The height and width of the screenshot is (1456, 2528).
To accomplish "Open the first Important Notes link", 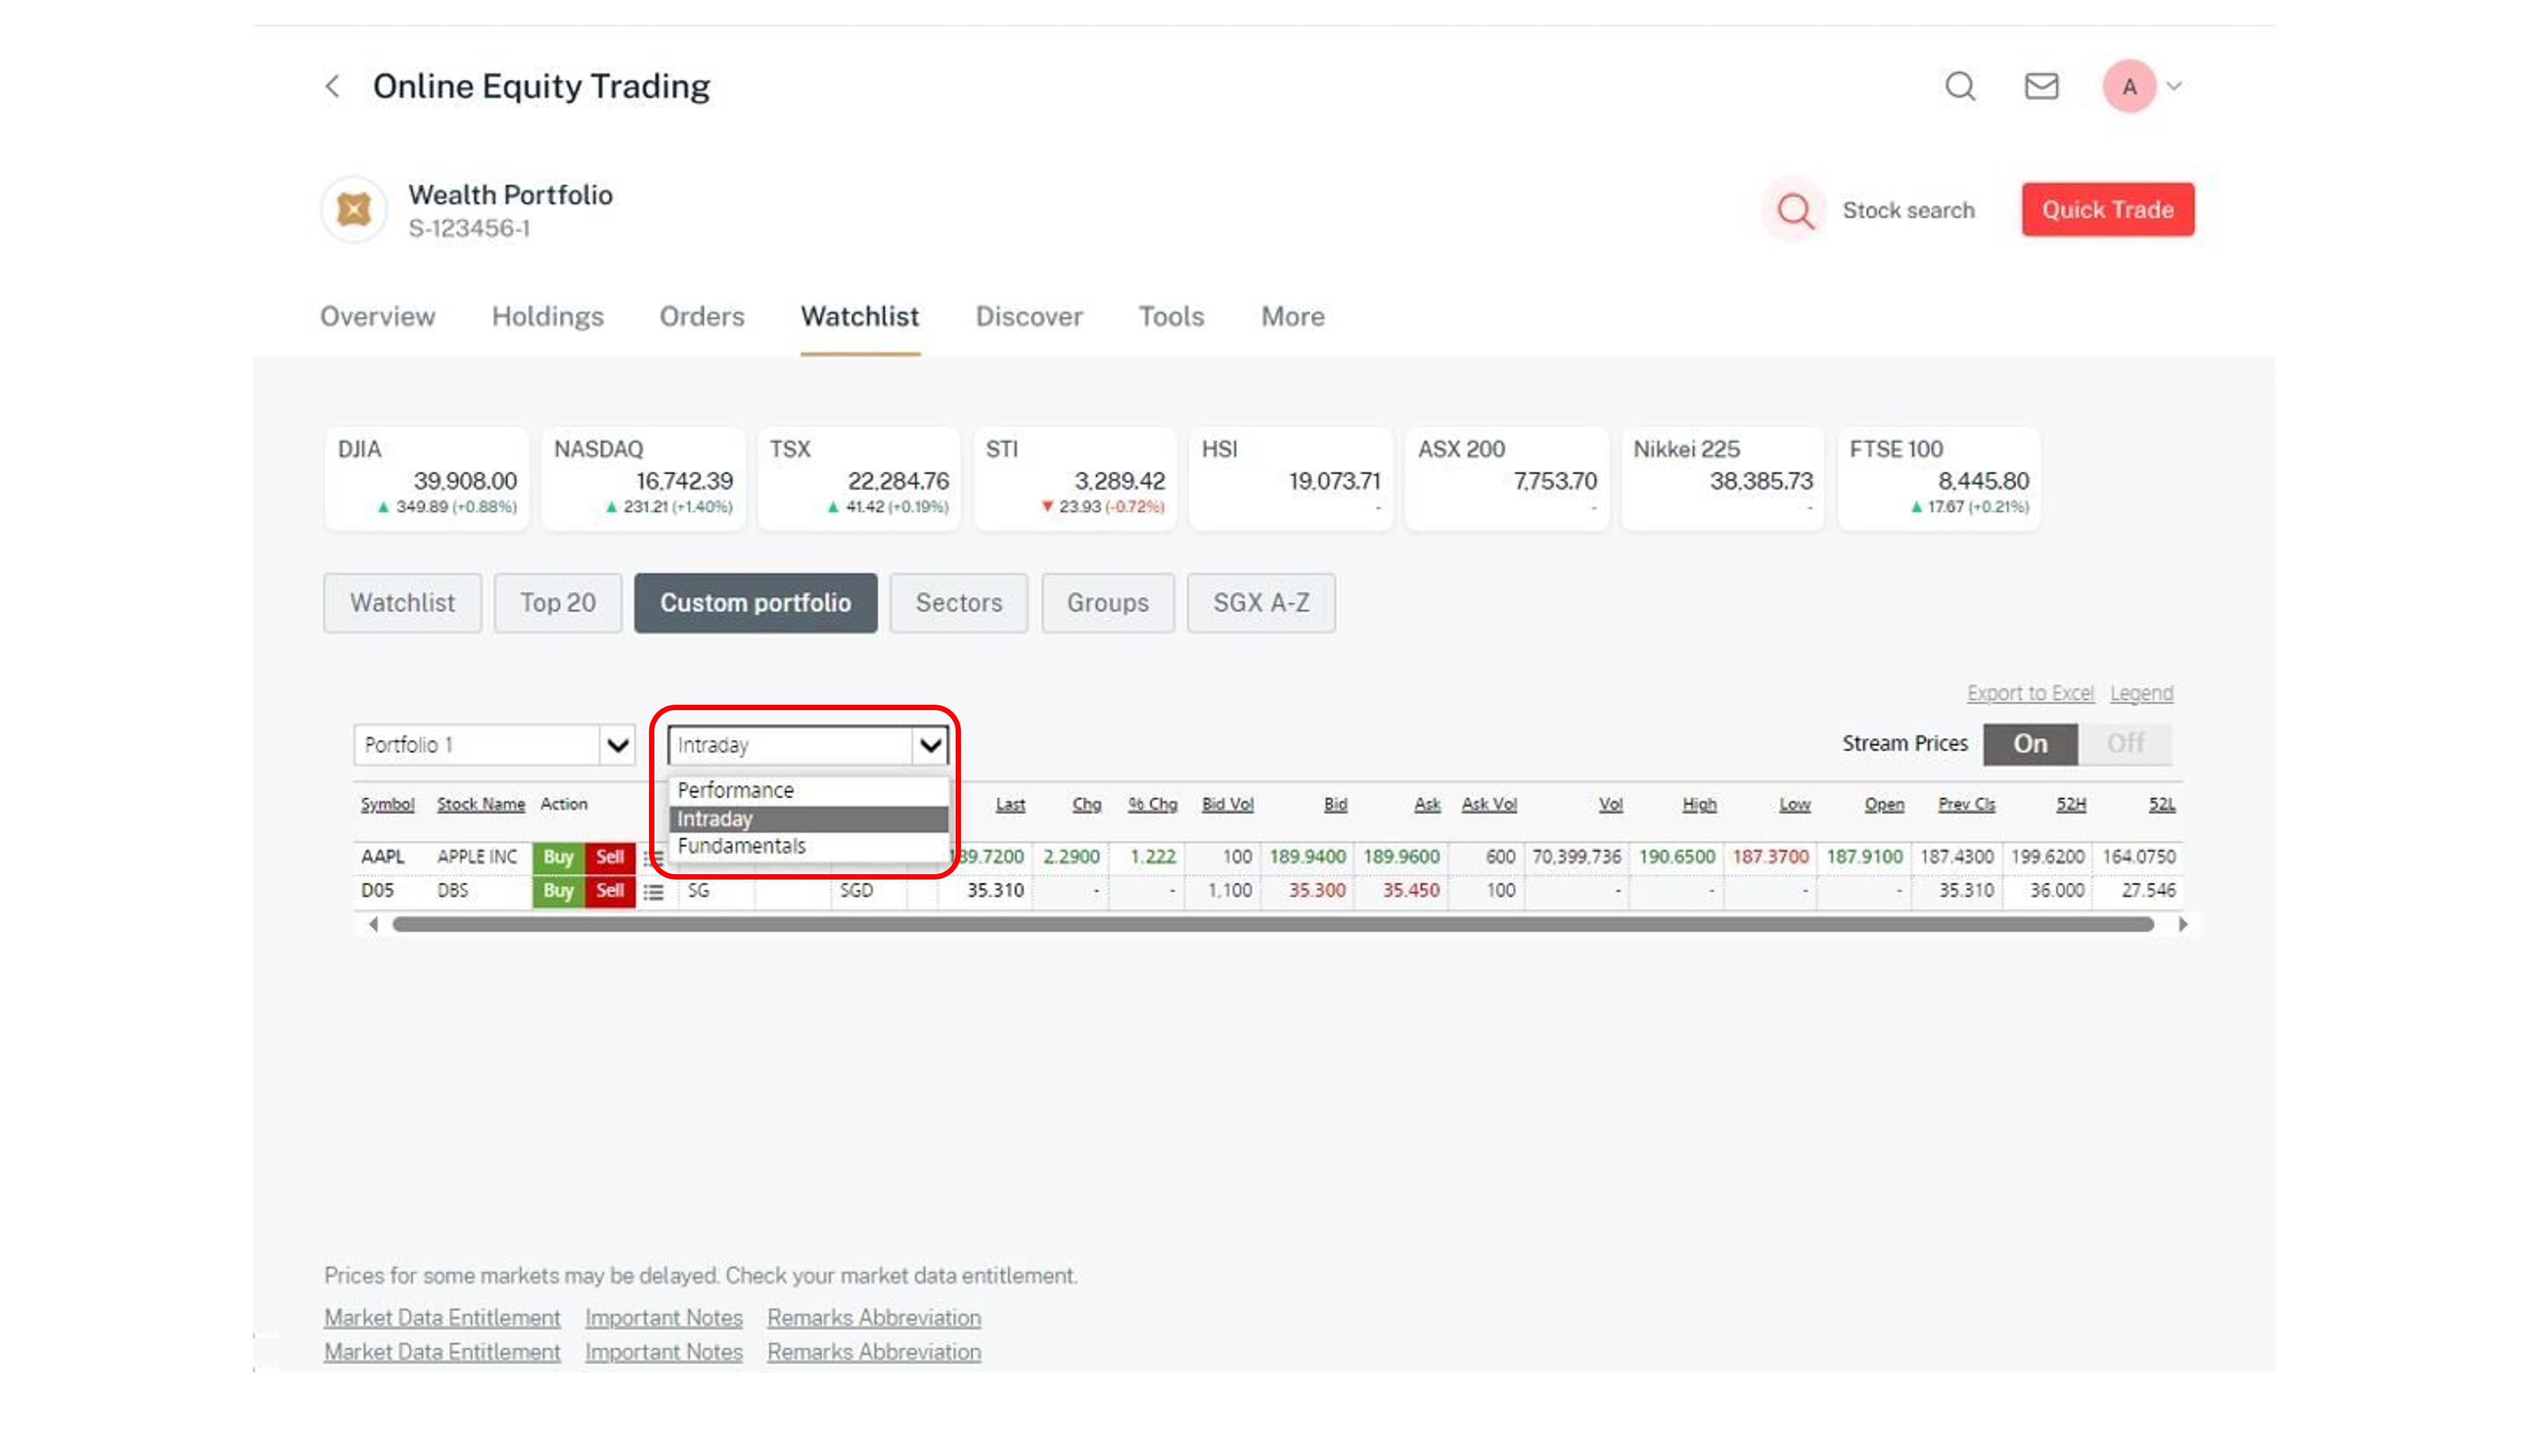I will point(664,1318).
